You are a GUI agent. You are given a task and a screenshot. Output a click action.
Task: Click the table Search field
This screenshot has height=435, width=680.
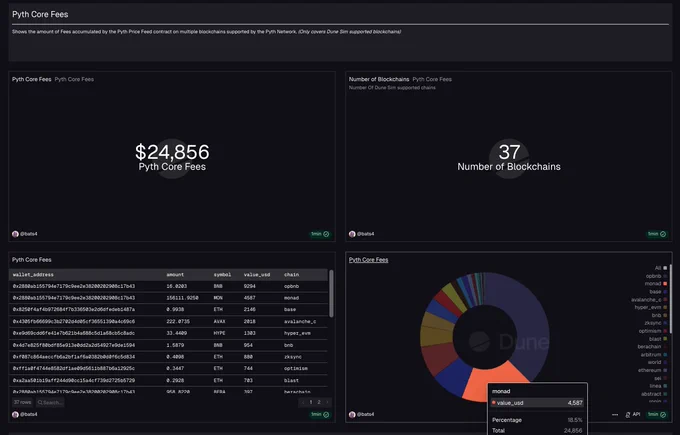[50, 402]
